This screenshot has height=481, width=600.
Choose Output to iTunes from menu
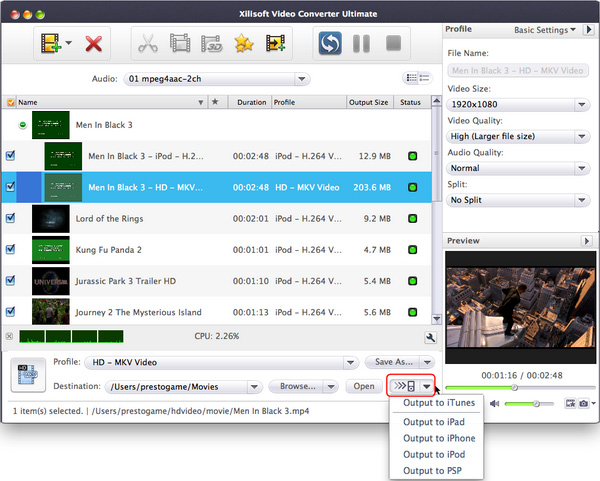point(439,403)
